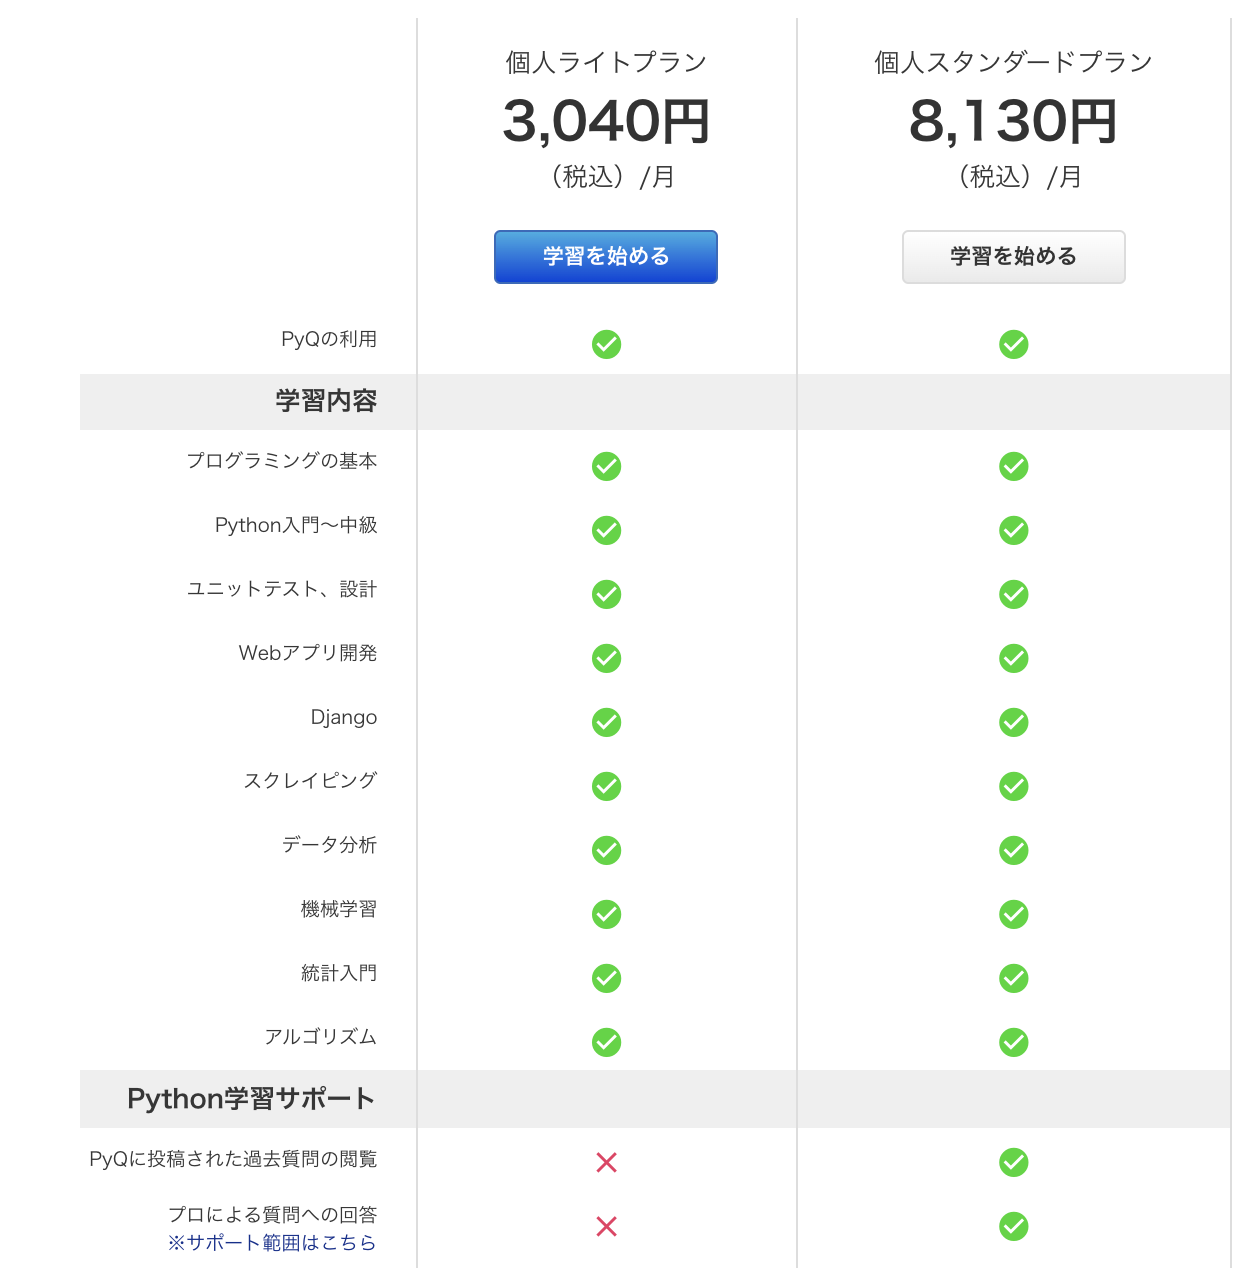Open the ※サポート範囲はこちら link
Image resolution: width=1250 pixels, height=1286 pixels.
click(272, 1243)
